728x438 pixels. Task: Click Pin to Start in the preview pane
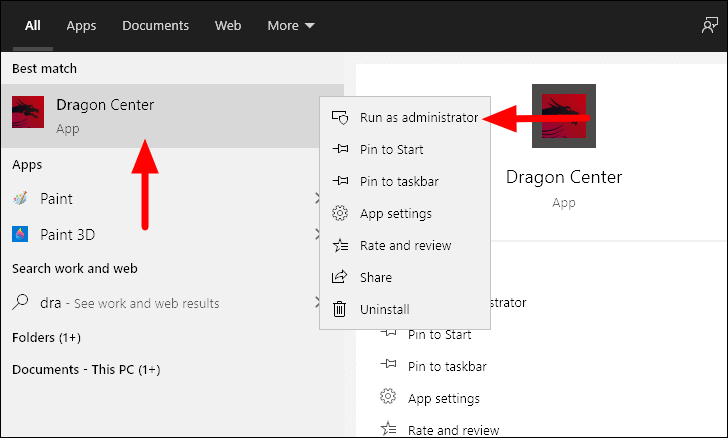[439, 334]
